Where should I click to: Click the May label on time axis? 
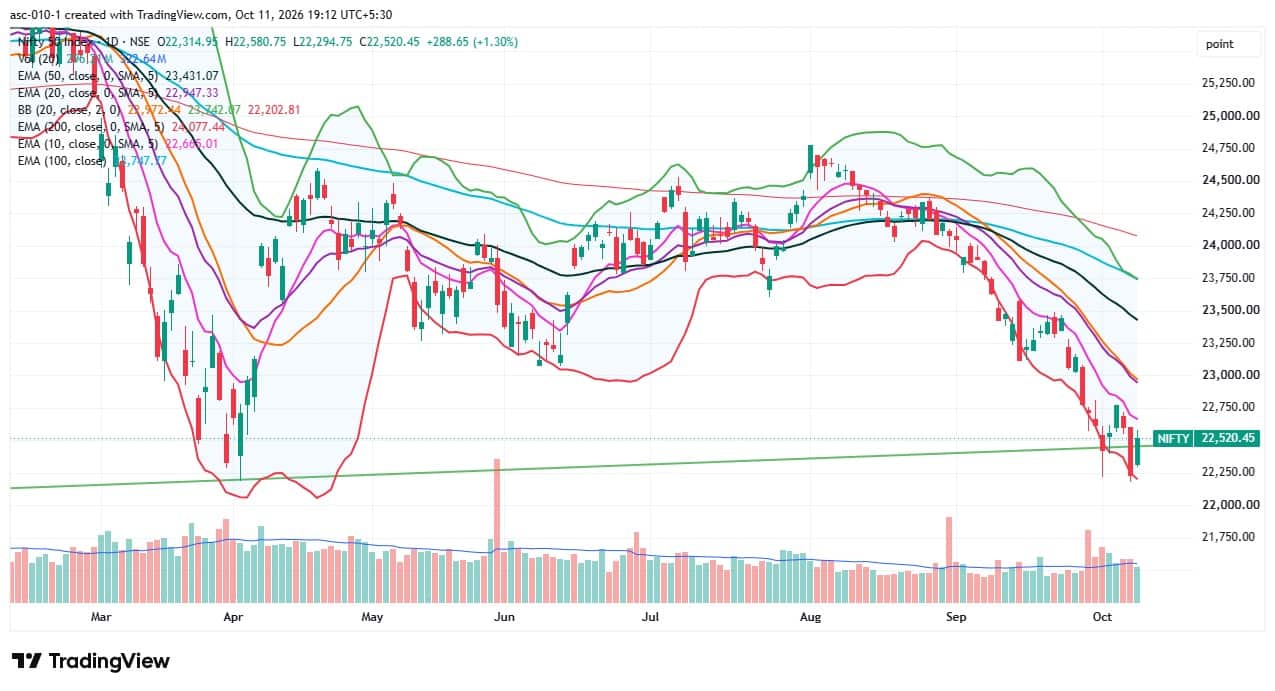tap(372, 617)
